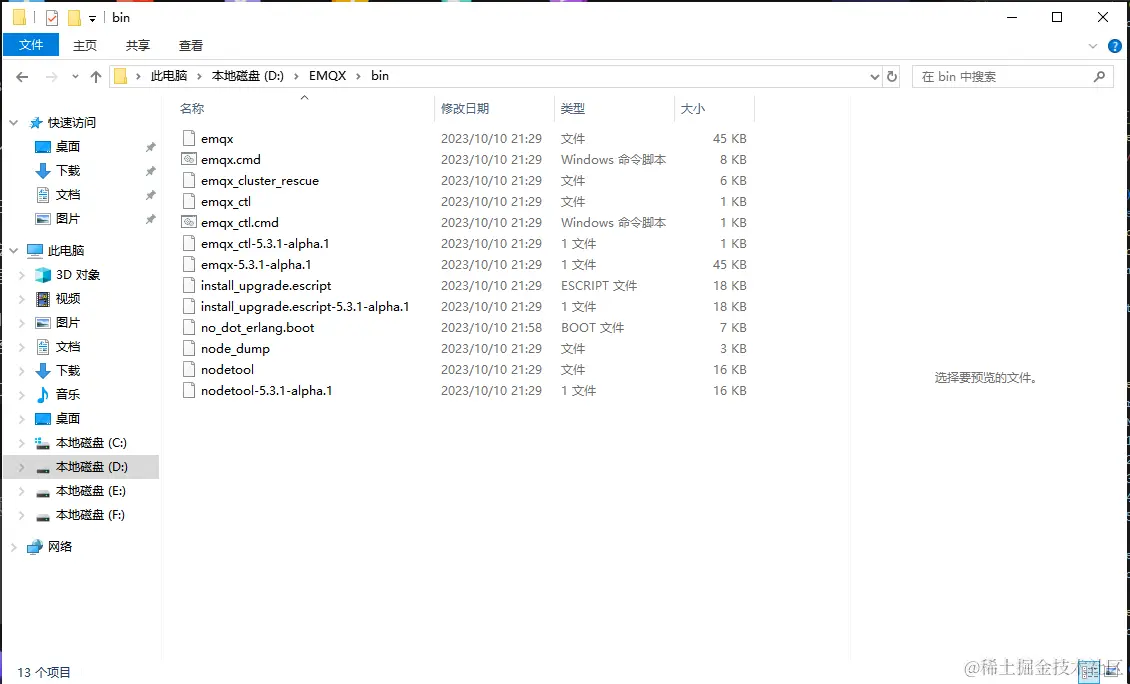1130x684 pixels.
Task: Select the emqx.cmd script icon
Action: 189,160
